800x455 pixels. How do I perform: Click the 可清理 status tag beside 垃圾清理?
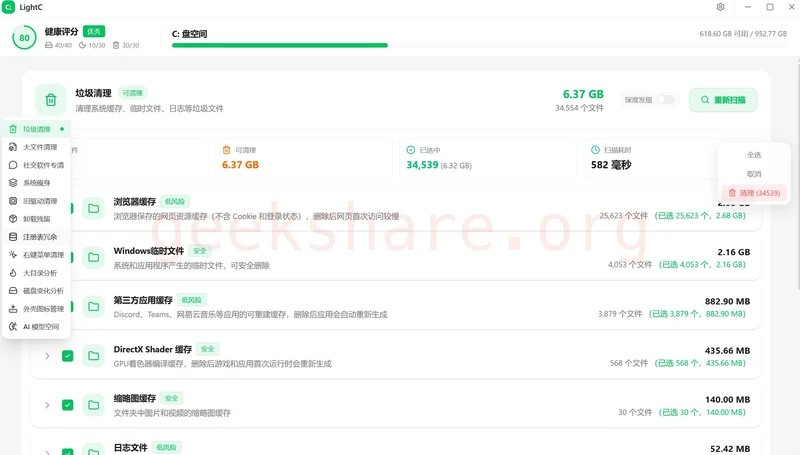pos(132,93)
